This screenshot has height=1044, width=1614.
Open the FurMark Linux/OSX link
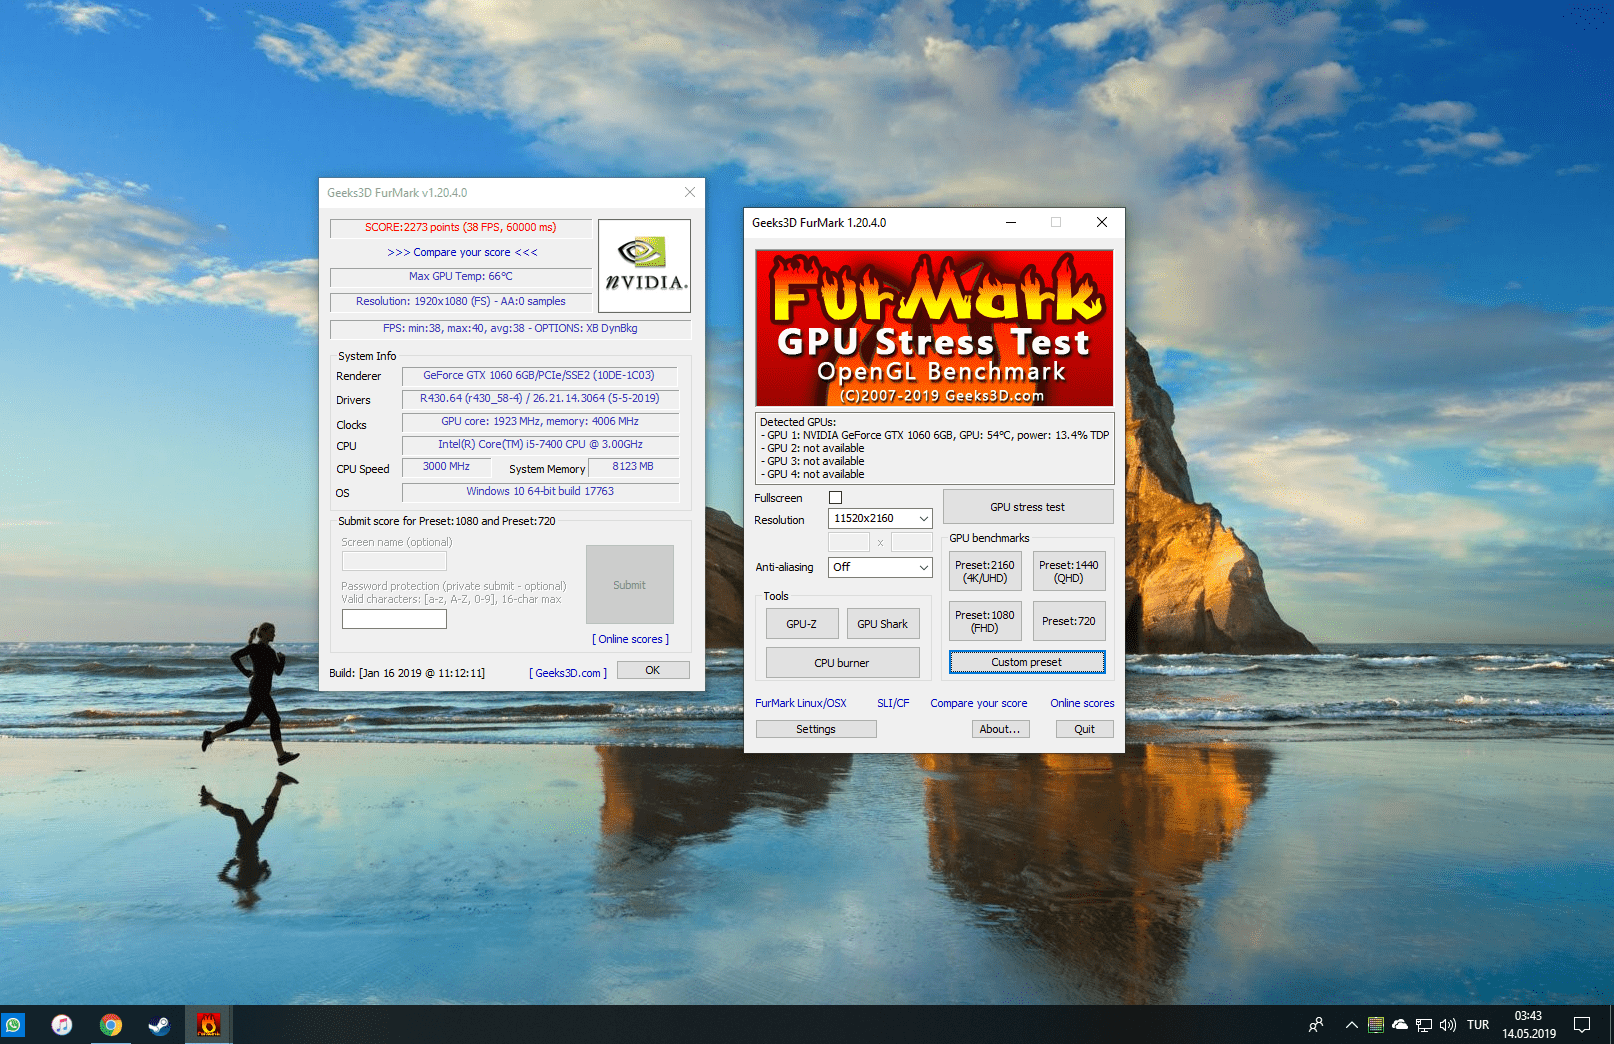point(801,703)
